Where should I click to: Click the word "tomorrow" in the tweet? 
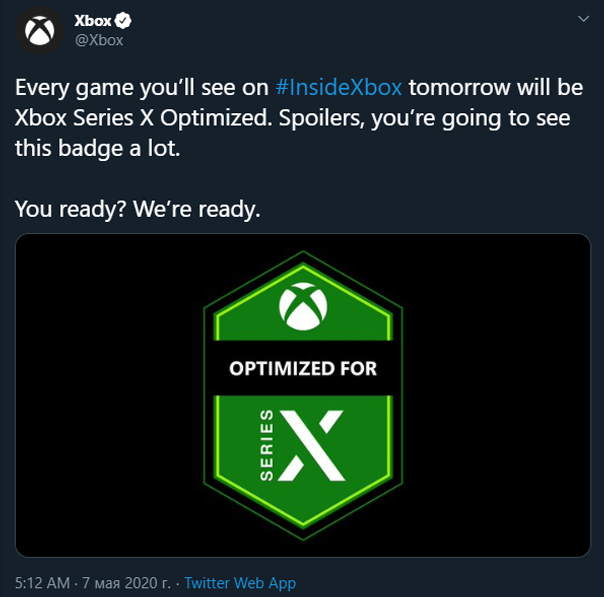pos(455,87)
